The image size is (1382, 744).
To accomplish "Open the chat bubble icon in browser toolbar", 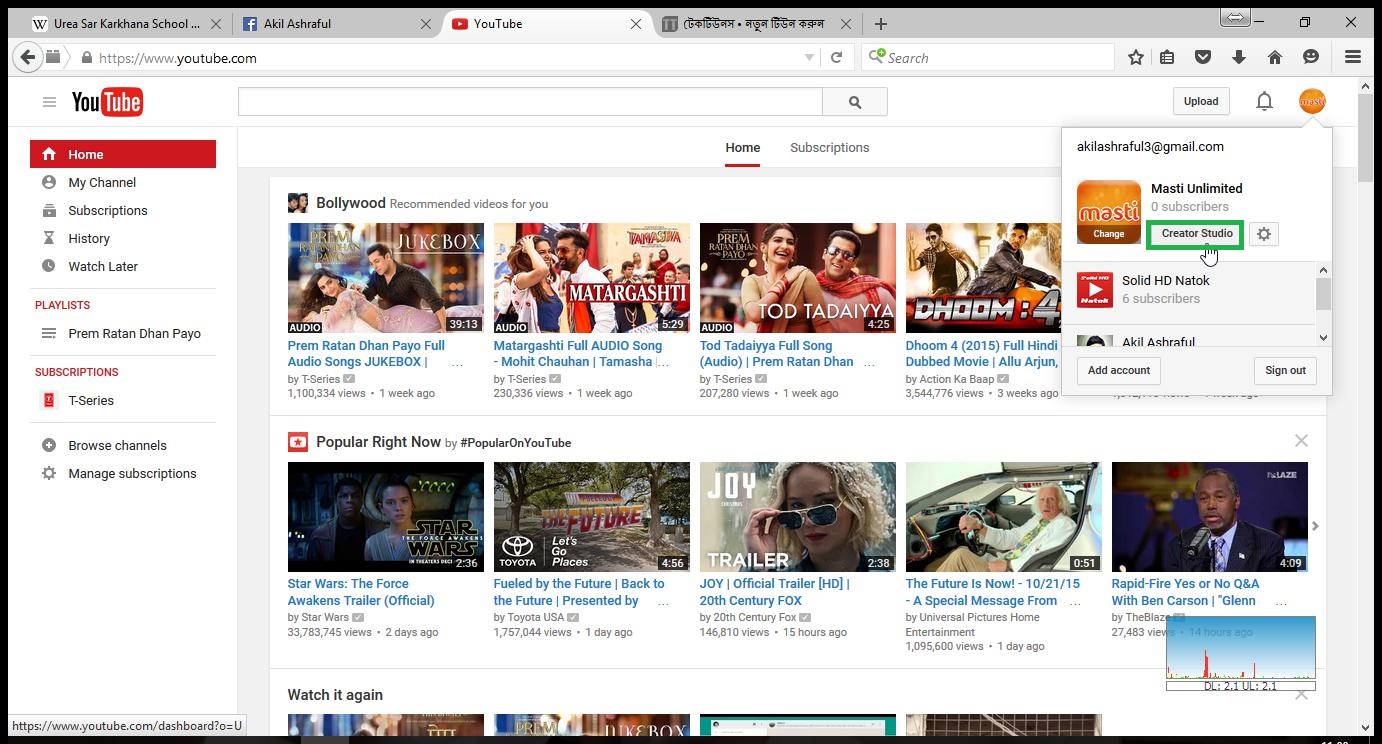I will (x=1311, y=58).
